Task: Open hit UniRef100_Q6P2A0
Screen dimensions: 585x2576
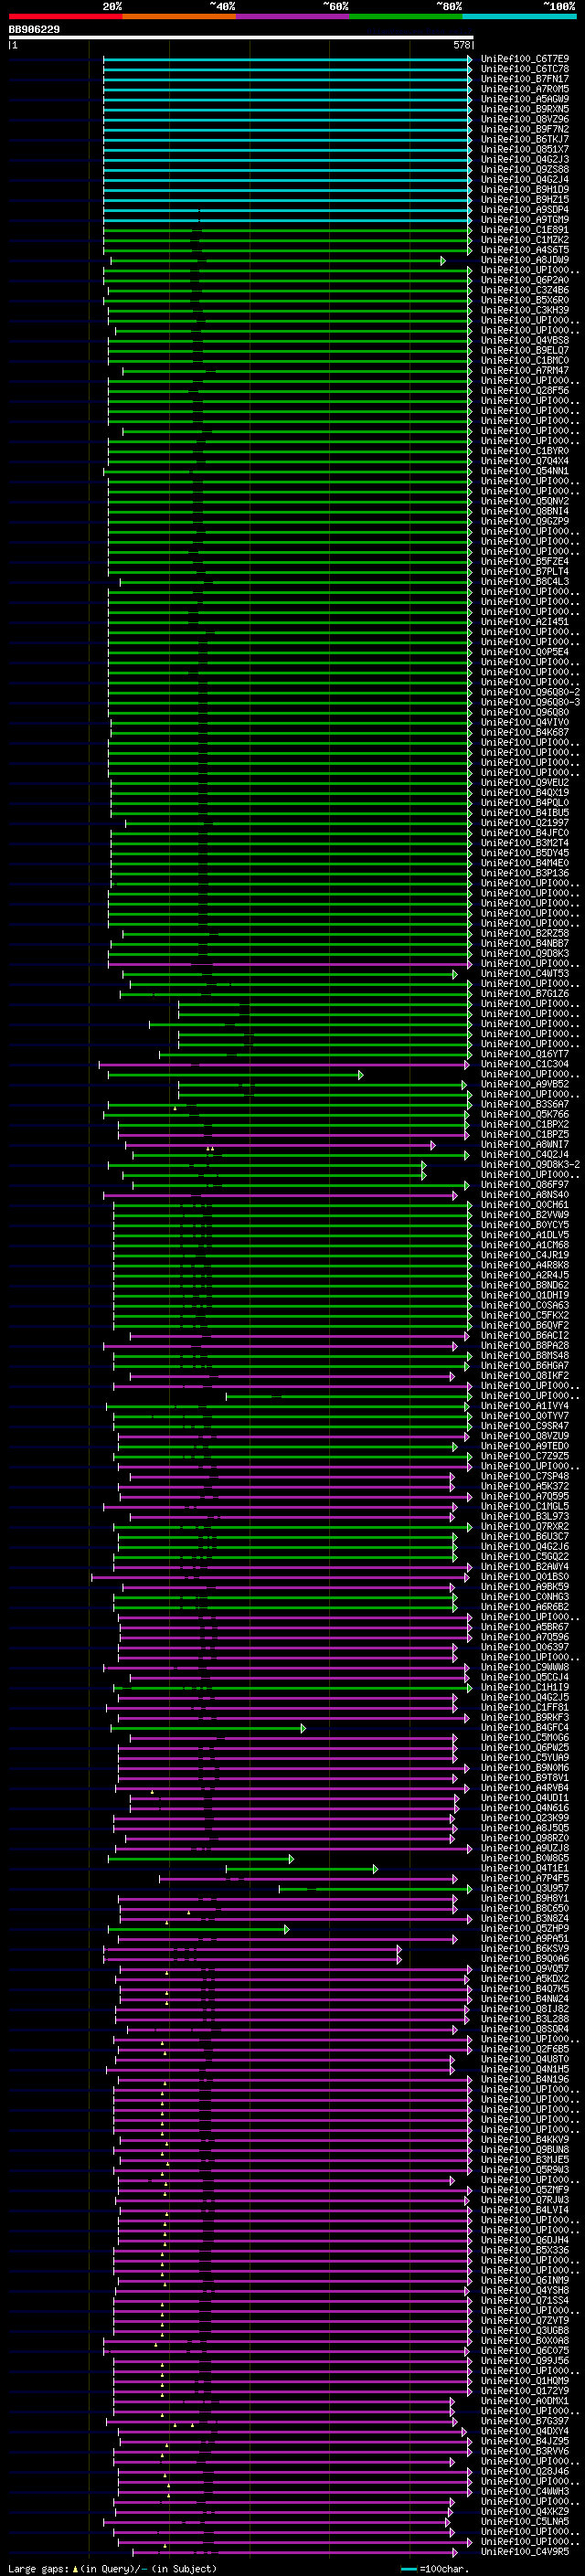Action: point(525,280)
